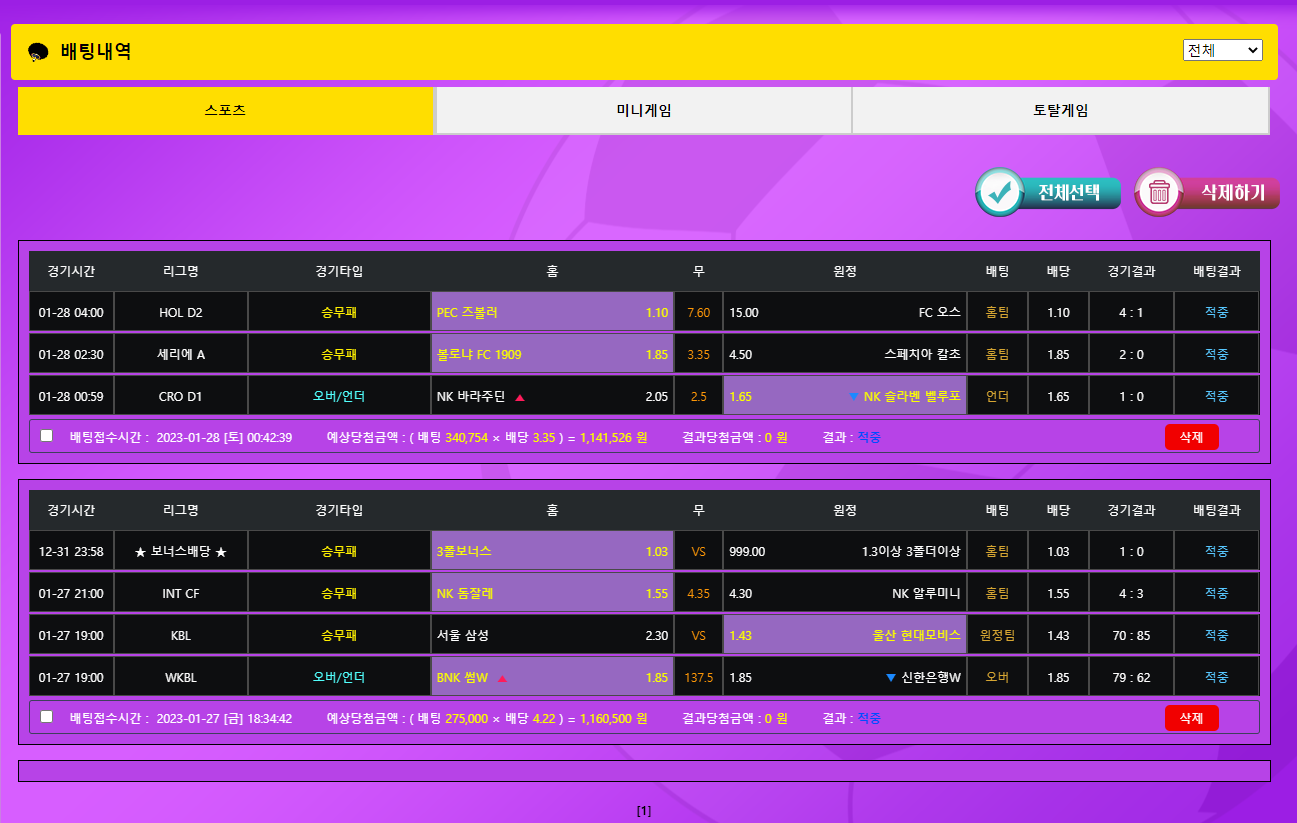The height and width of the screenshot is (823, 1297).
Task: Click blue down arrow beside 신한은행W
Action: (890, 678)
